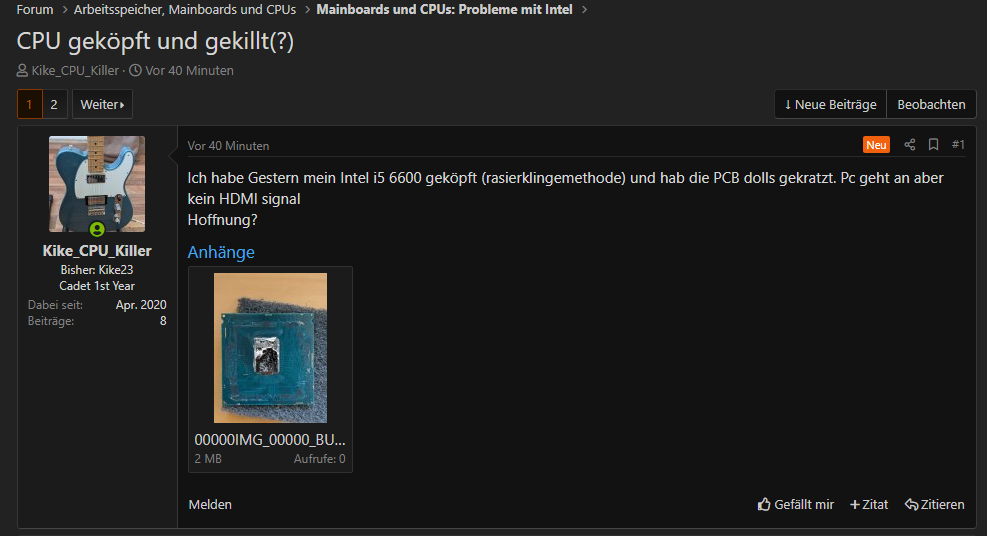987x536 pixels.
Task: Click the thumbs-up Gefällt mir icon
Action: tap(764, 504)
